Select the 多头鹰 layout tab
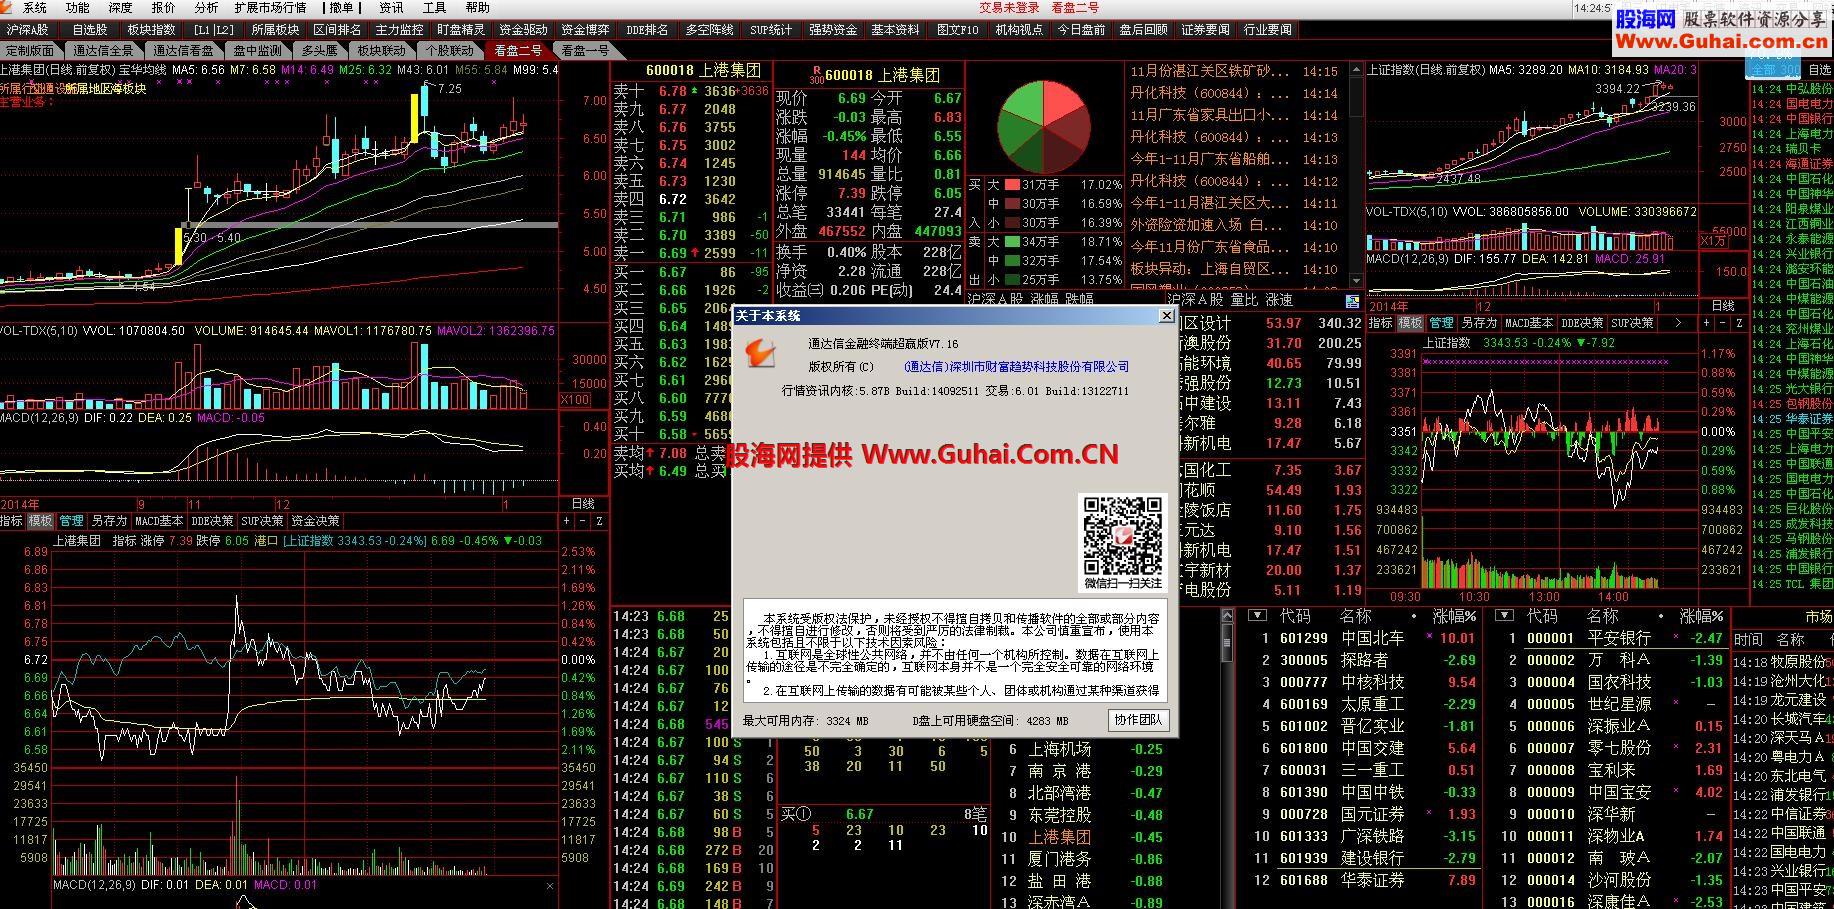1834x909 pixels. pos(320,50)
